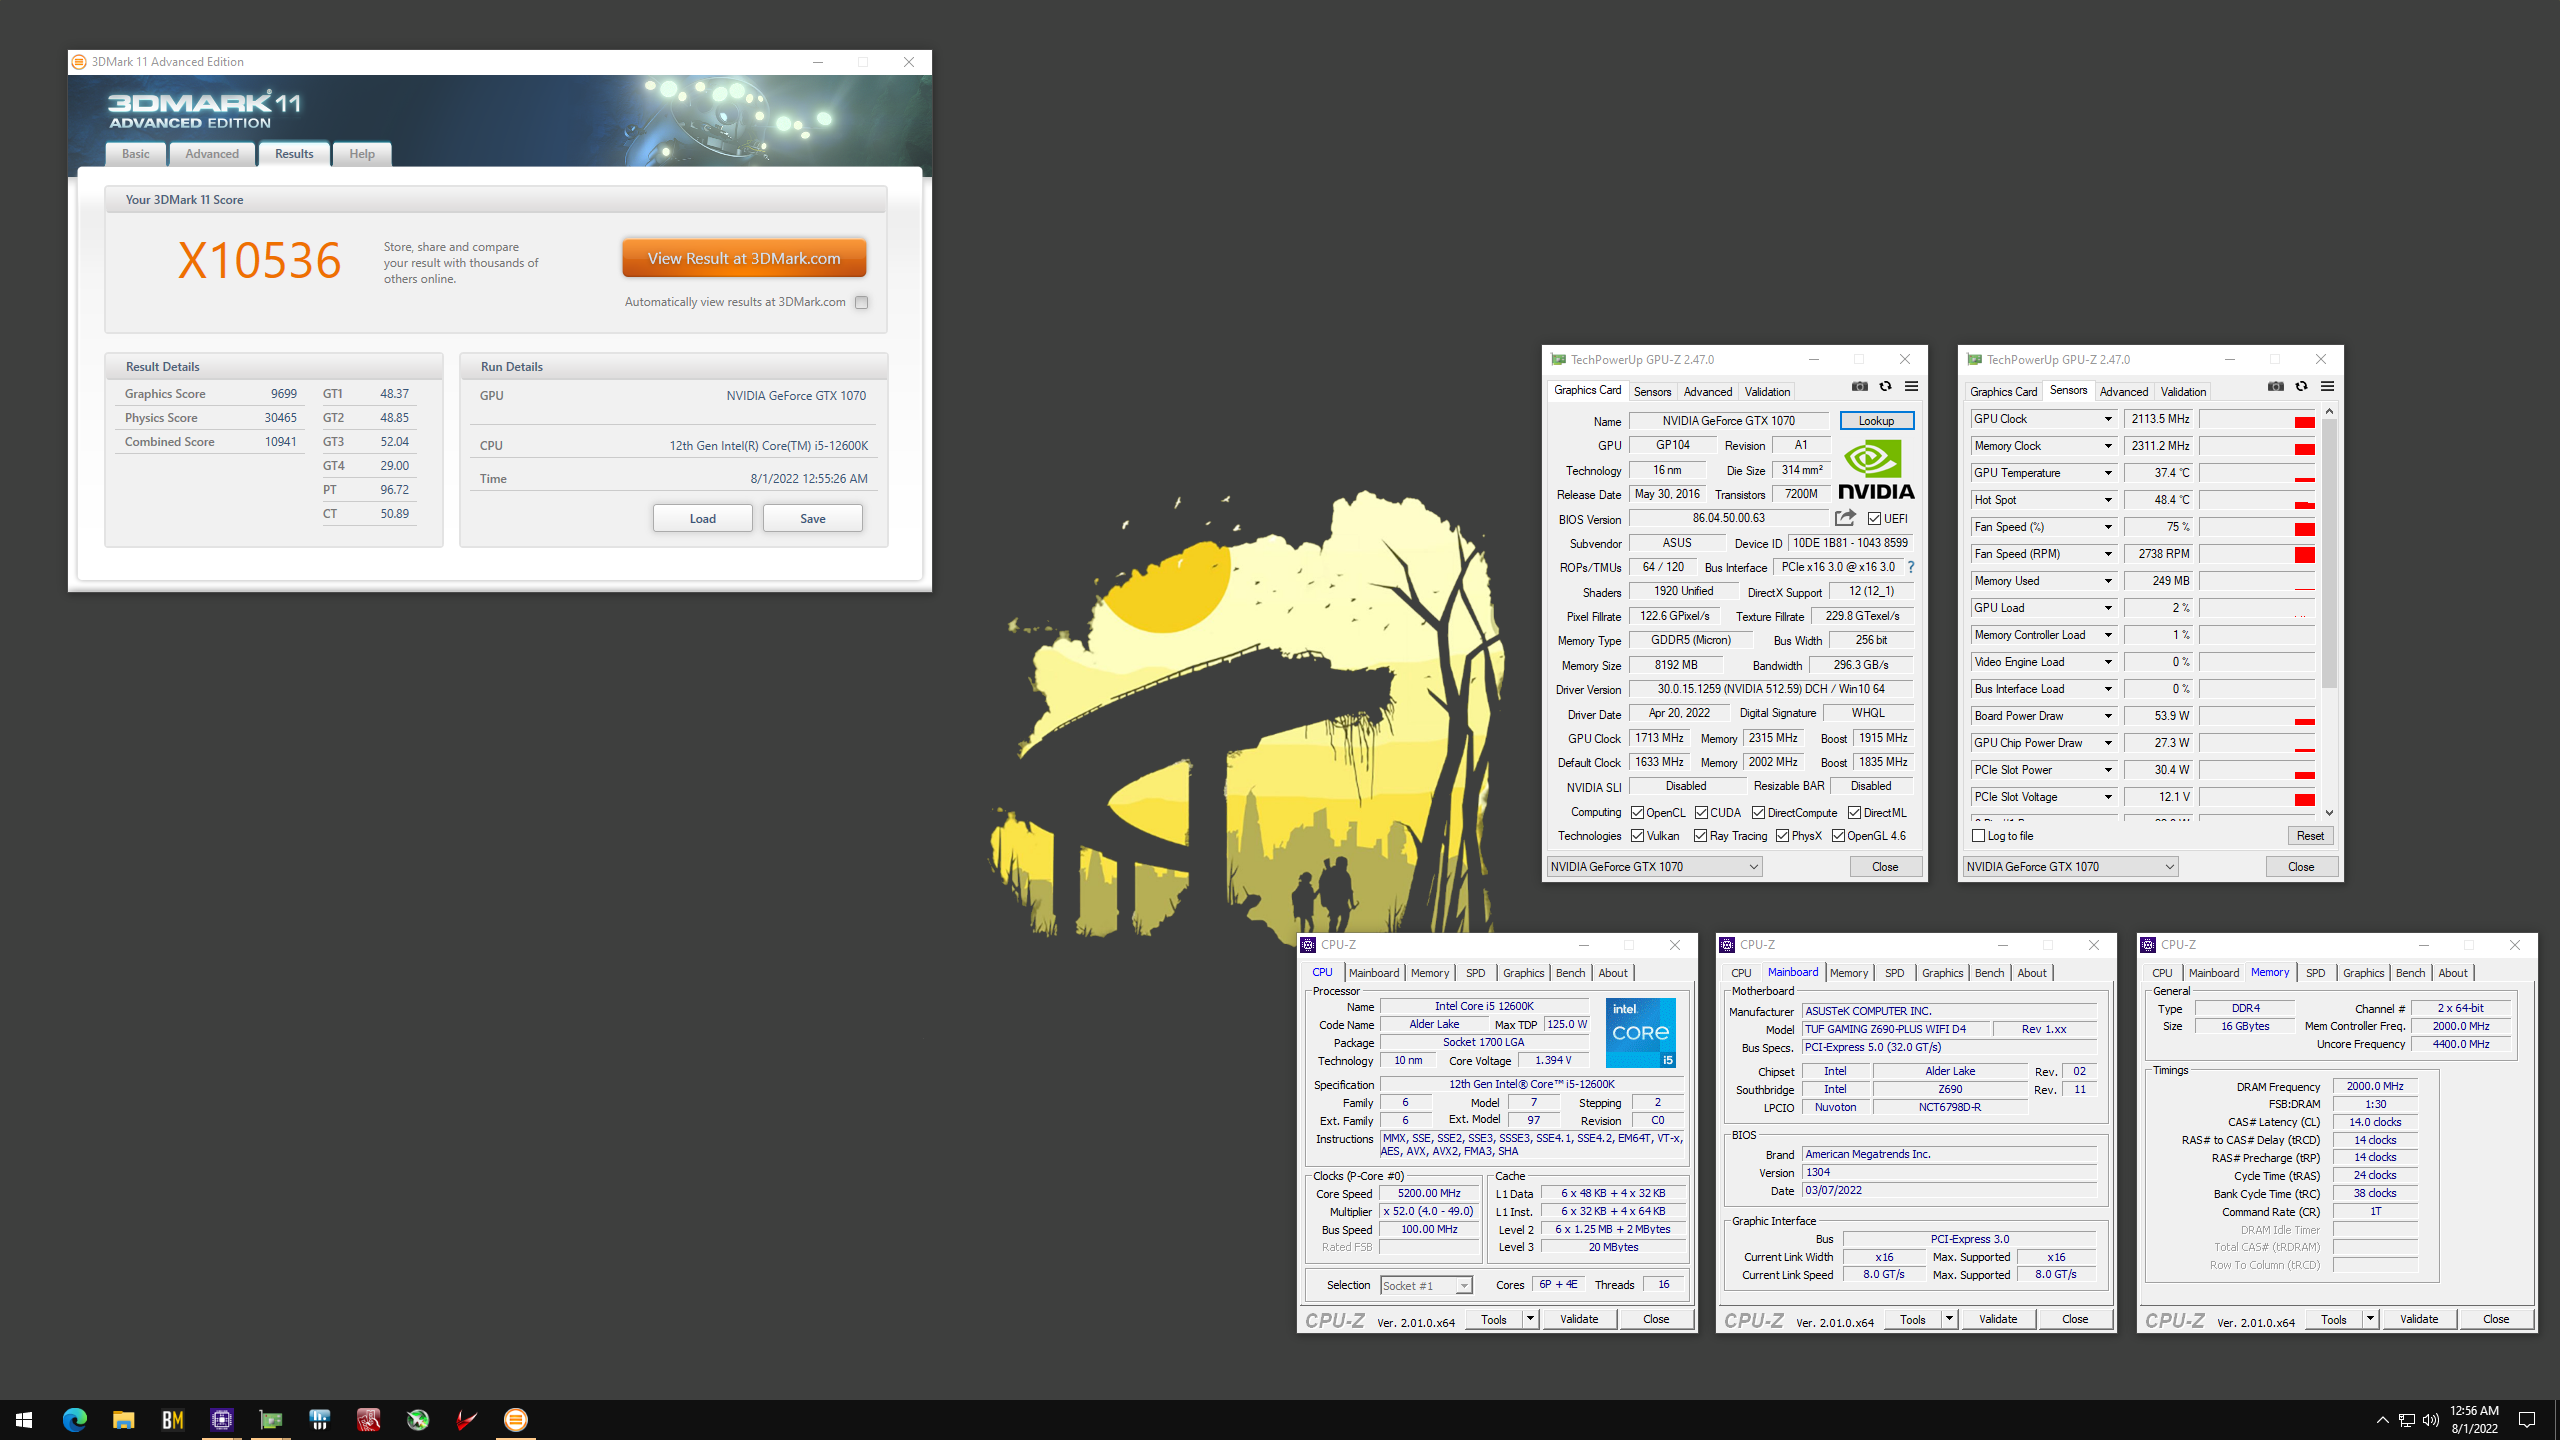Viewport: 2560px width, 1440px height.
Task: Open the Board Power Draw sensor dropdown
Action: (2107, 716)
